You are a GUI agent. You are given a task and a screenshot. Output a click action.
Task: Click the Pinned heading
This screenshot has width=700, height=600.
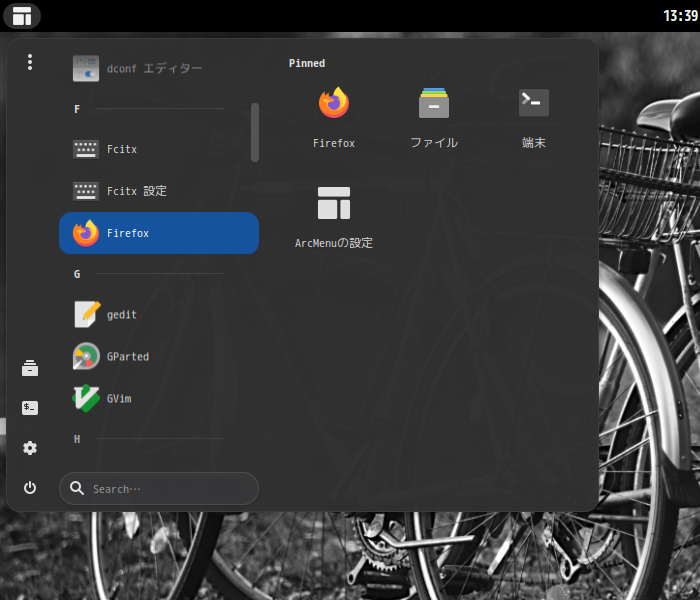[x=307, y=63]
